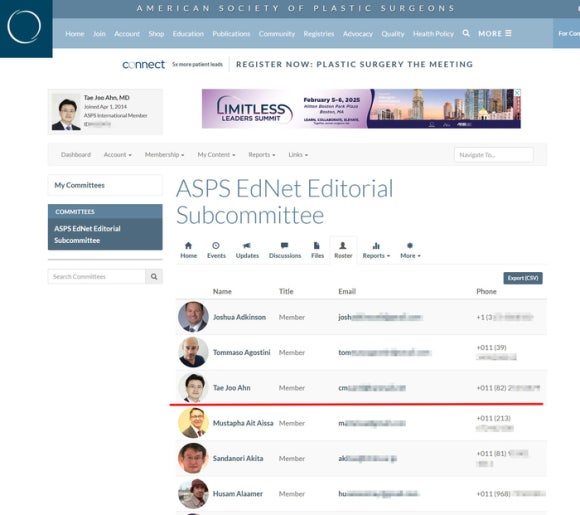Expand the Membership dropdown
The width and height of the screenshot is (580, 515).
(164, 155)
